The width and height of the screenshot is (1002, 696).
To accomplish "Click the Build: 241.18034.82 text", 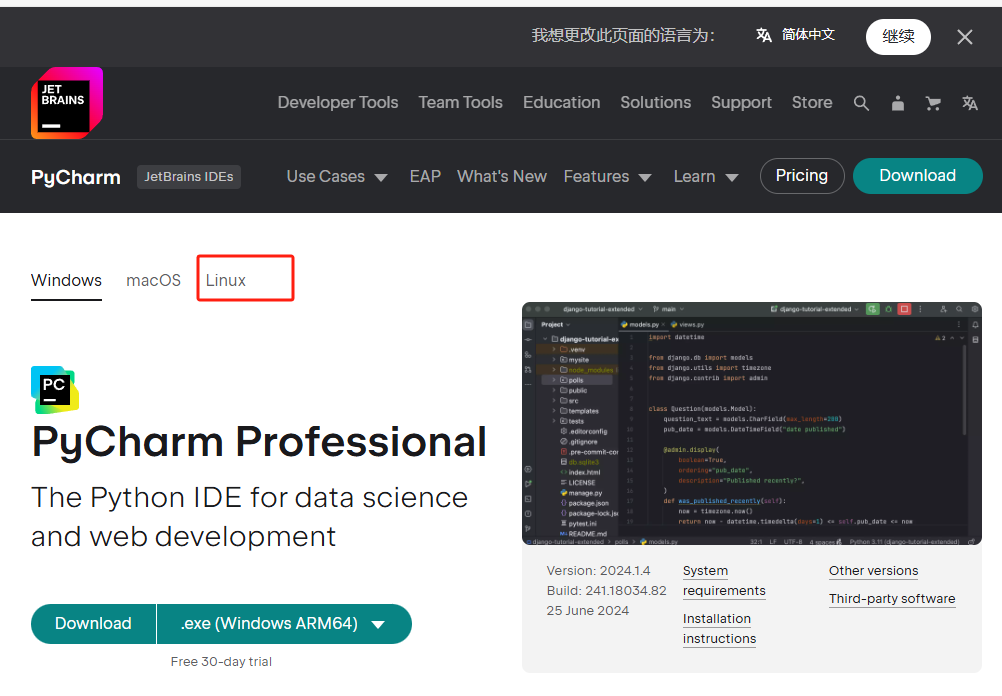I will click(606, 591).
